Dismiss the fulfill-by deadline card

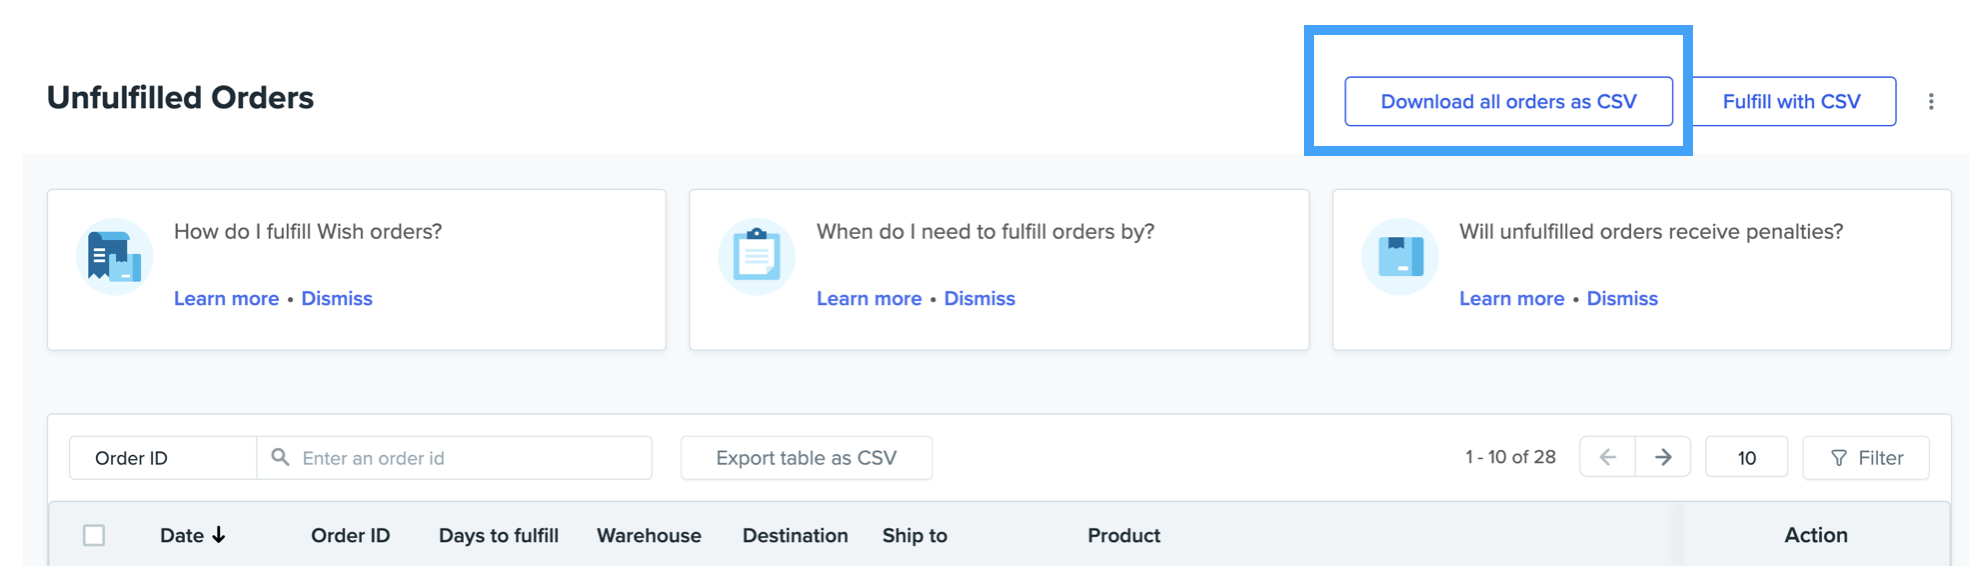click(979, 298)
